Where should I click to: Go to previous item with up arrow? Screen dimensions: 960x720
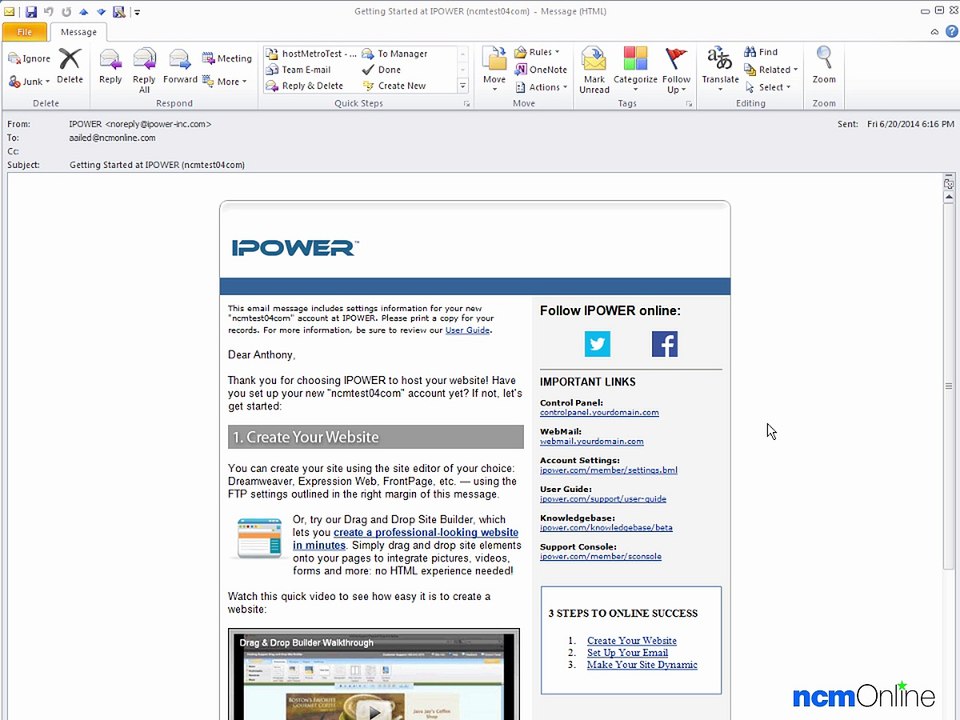(83, 11)
